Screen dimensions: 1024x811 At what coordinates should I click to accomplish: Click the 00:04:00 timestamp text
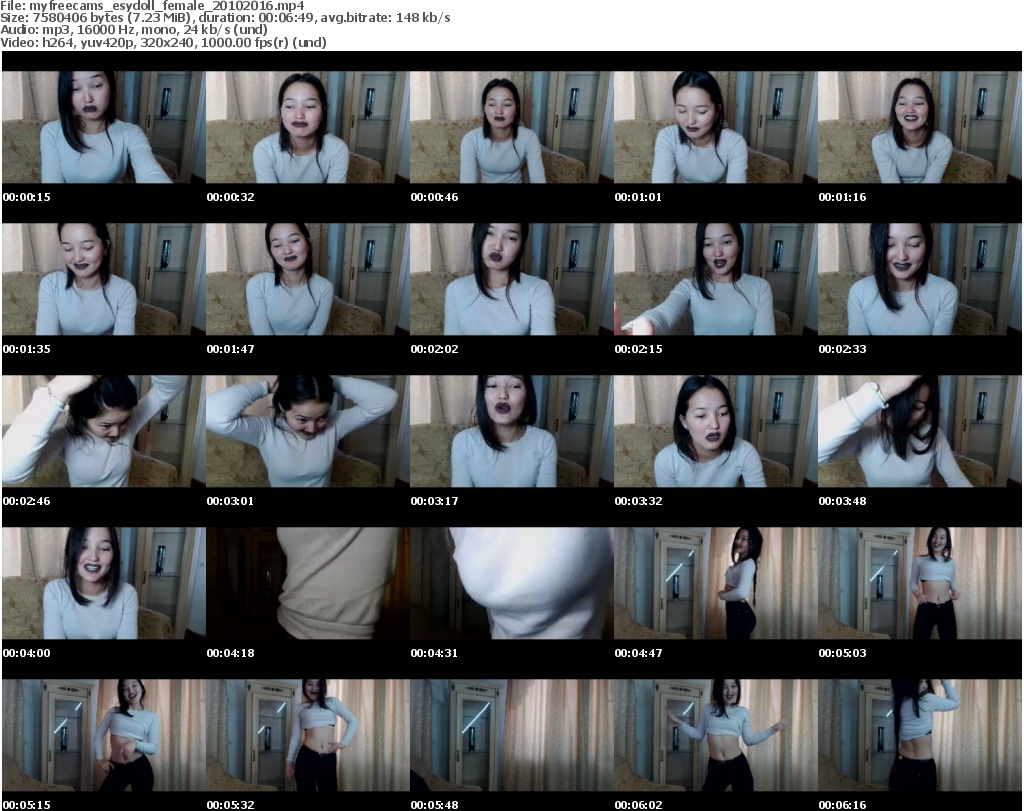26,653
